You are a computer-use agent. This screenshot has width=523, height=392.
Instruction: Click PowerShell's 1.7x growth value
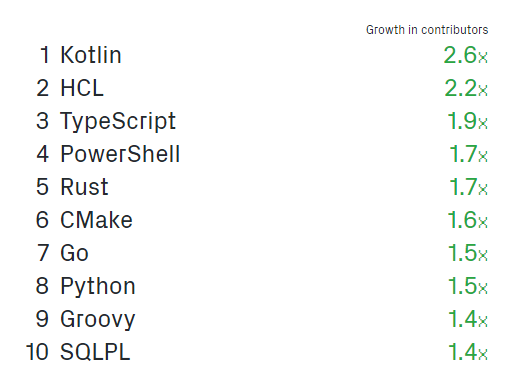(468, 154)
